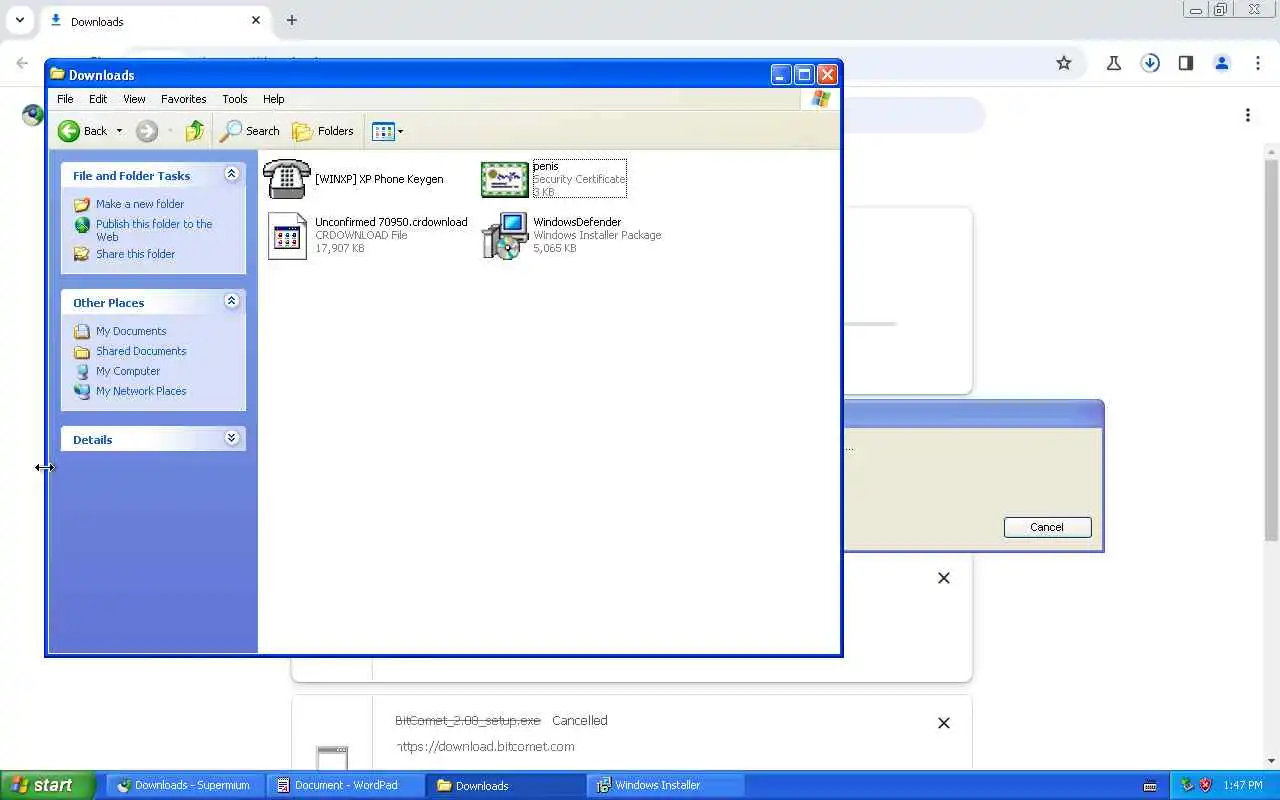Open the tab search dropdown in browser
This screenshot has width=1280, height=800.
[x=19, y=20]
